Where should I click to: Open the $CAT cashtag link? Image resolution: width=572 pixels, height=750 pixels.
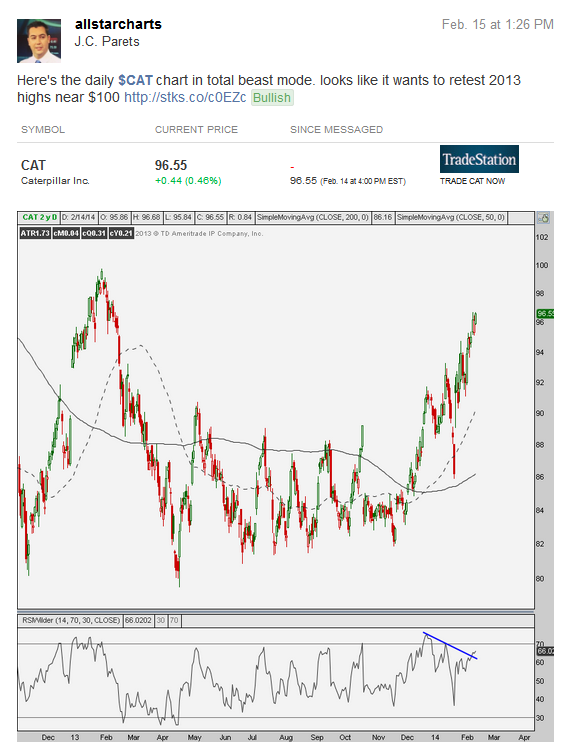coord(135,80)
